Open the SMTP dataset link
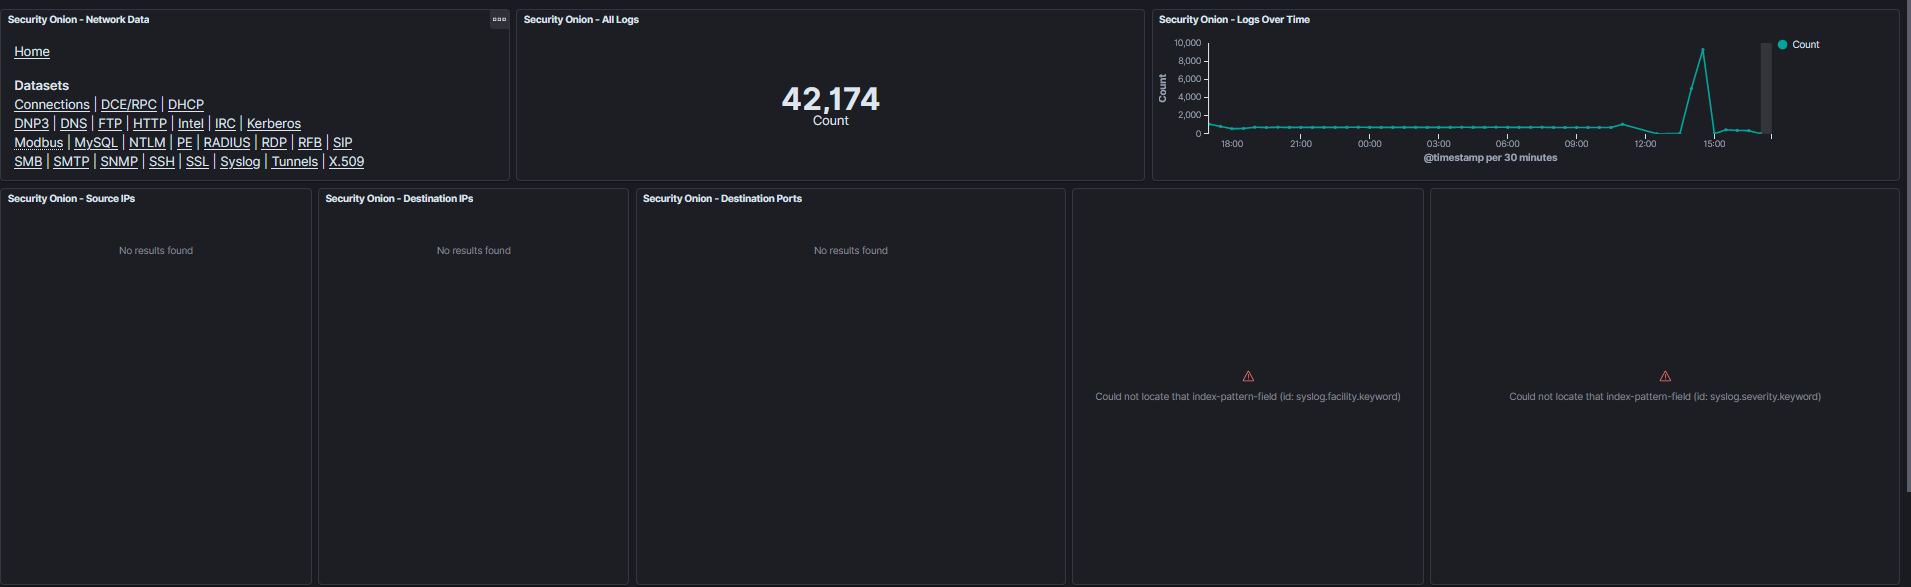 point(71,161)
